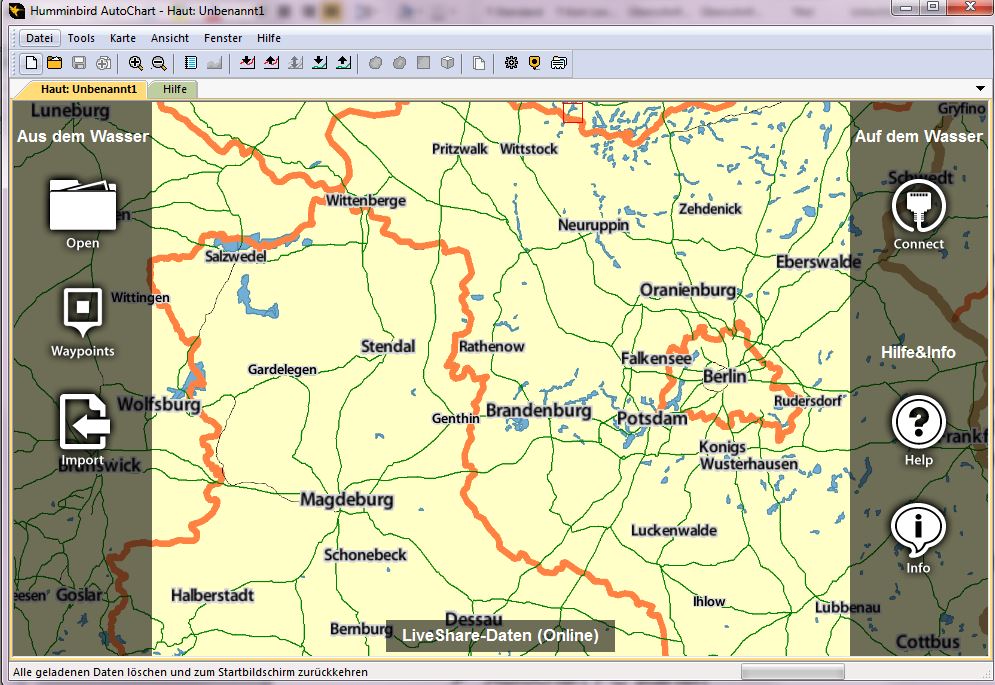Click the Connect icon on right panel

pos(918,205)
